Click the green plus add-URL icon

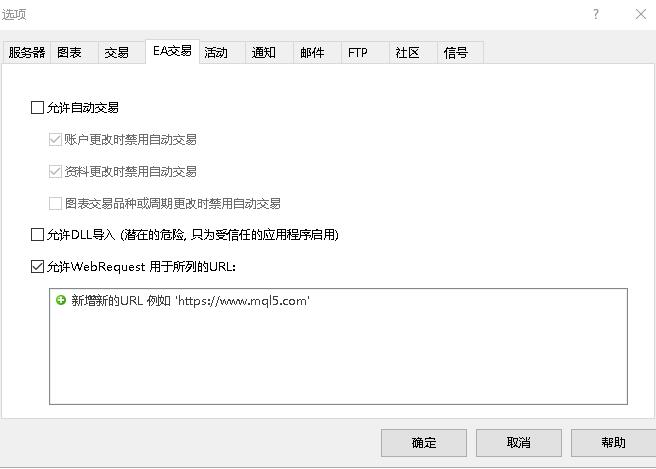point(61,300)
